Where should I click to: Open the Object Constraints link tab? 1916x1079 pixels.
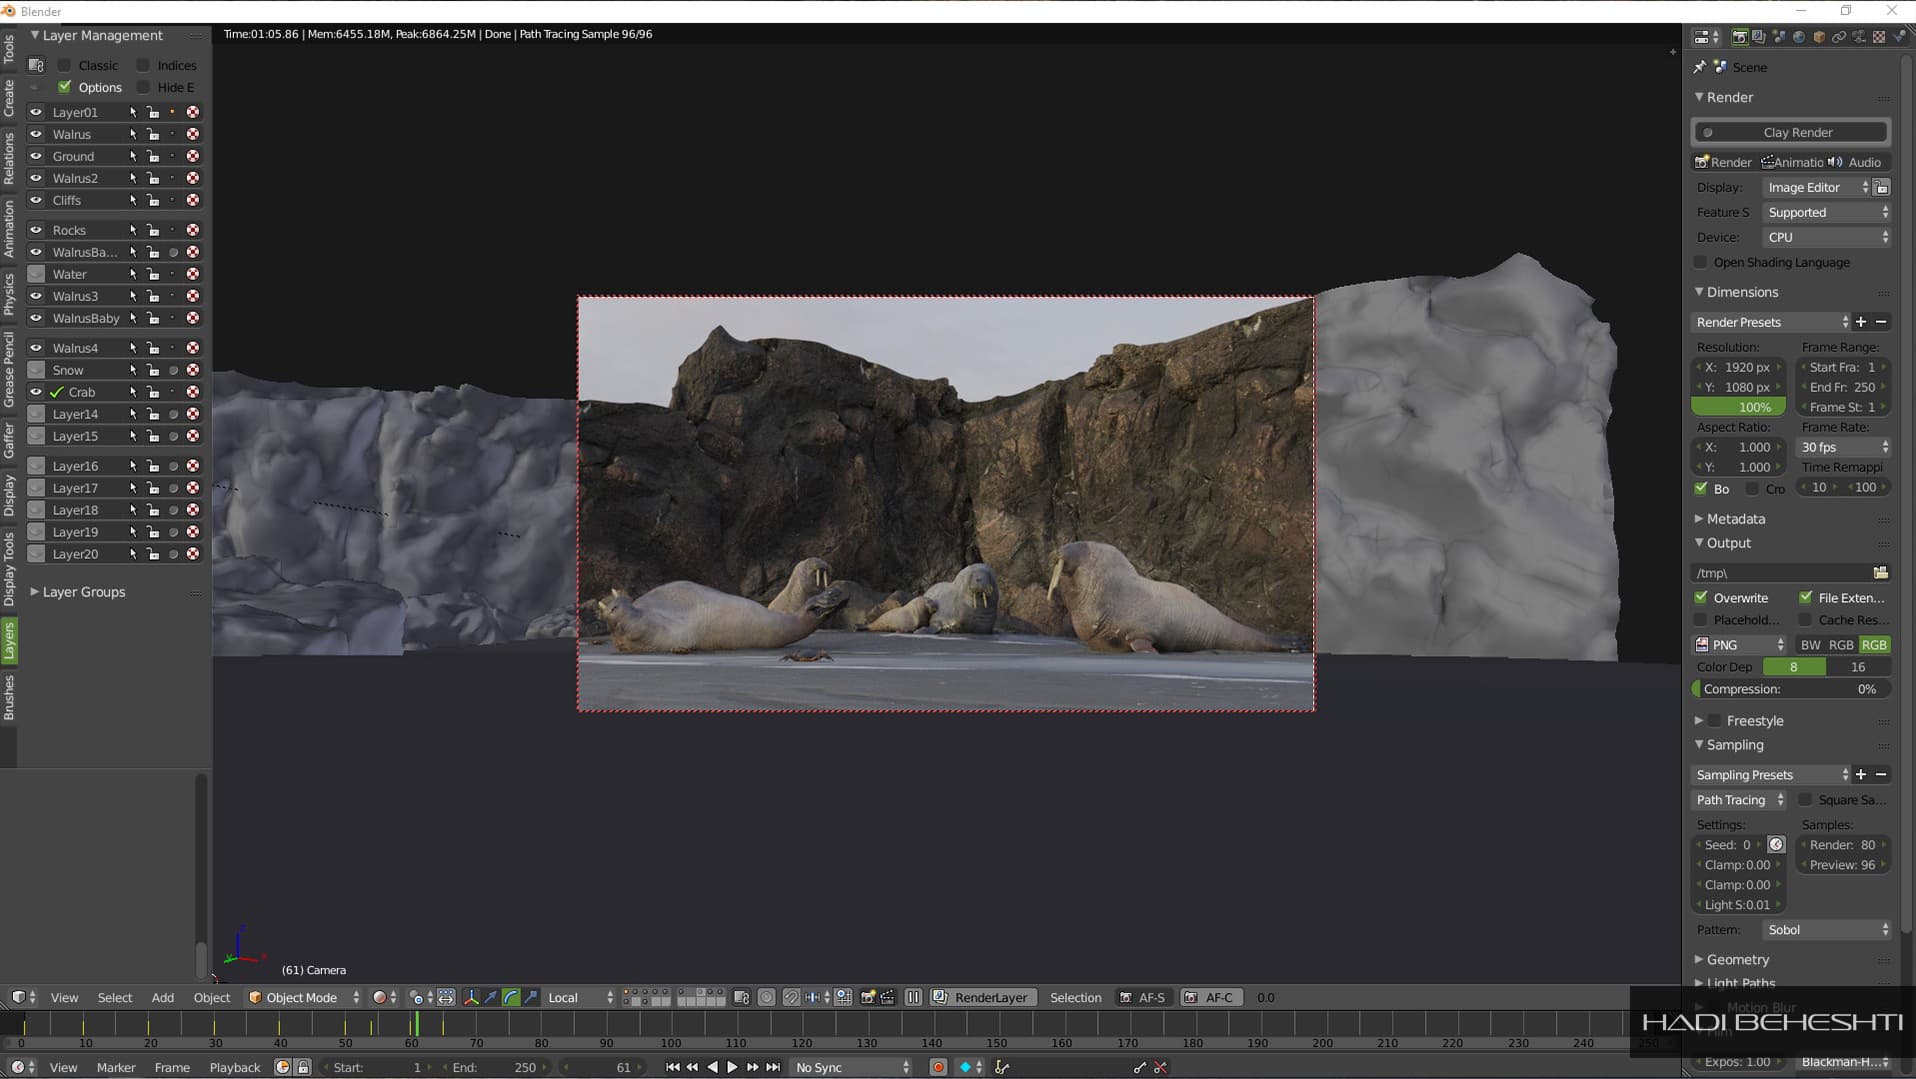pyautogui.click(x=1839, y=37)
